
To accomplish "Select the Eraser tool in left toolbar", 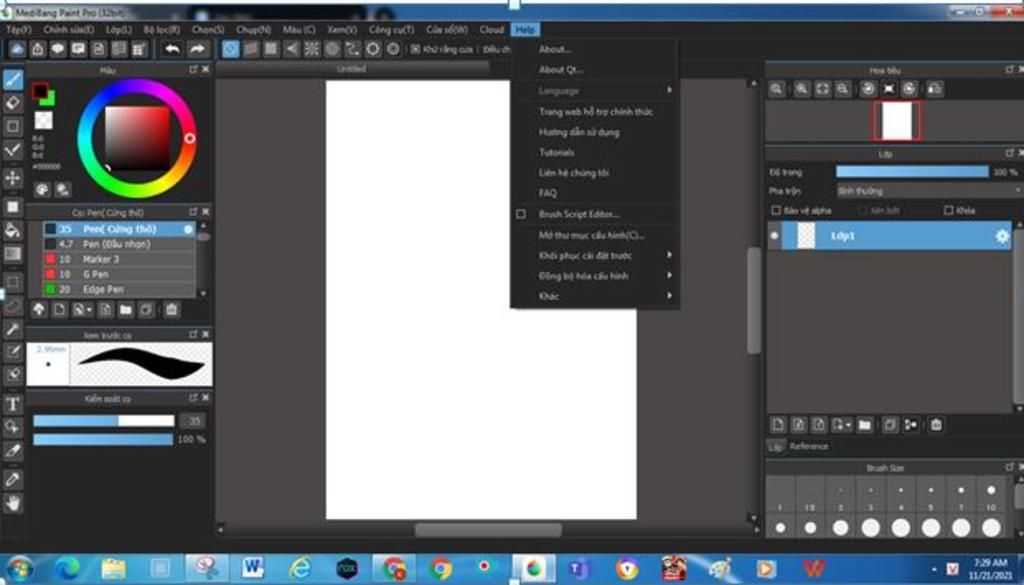I will pyautogui.click(x=13, y=102).
